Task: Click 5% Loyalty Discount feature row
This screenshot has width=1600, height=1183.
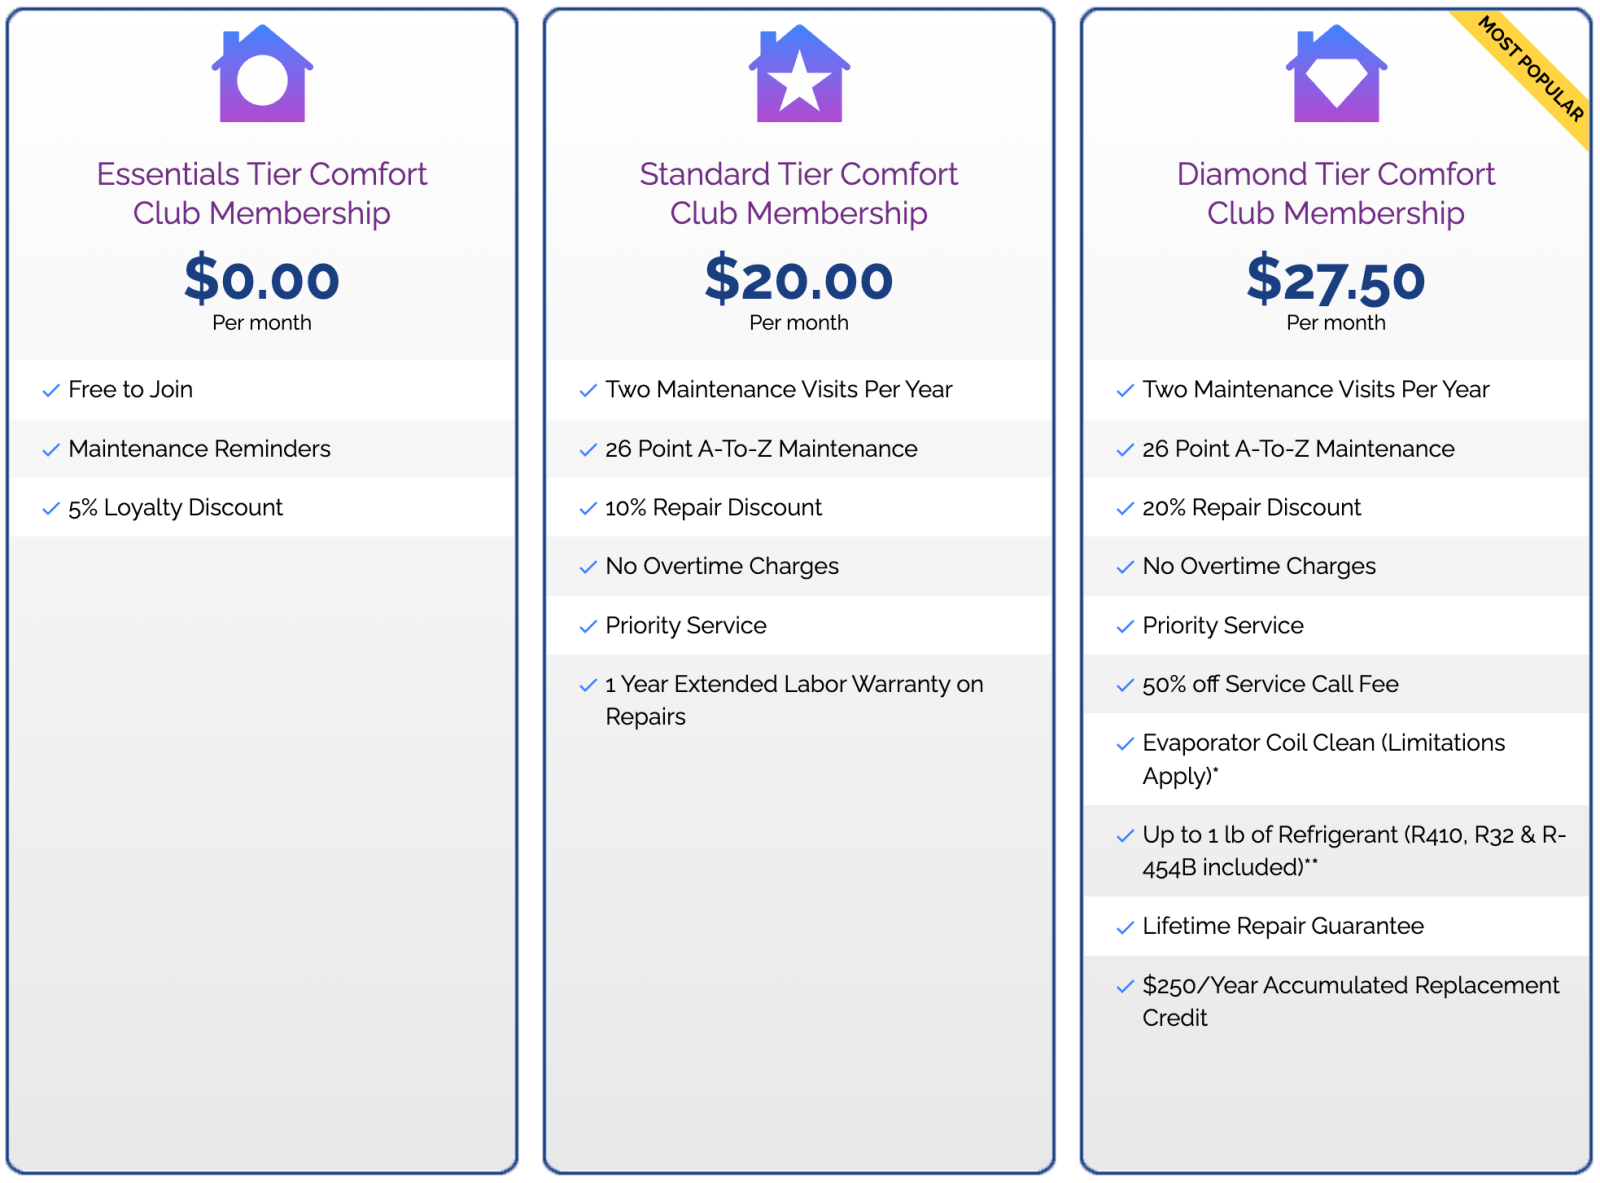Action: coord(262,508)
